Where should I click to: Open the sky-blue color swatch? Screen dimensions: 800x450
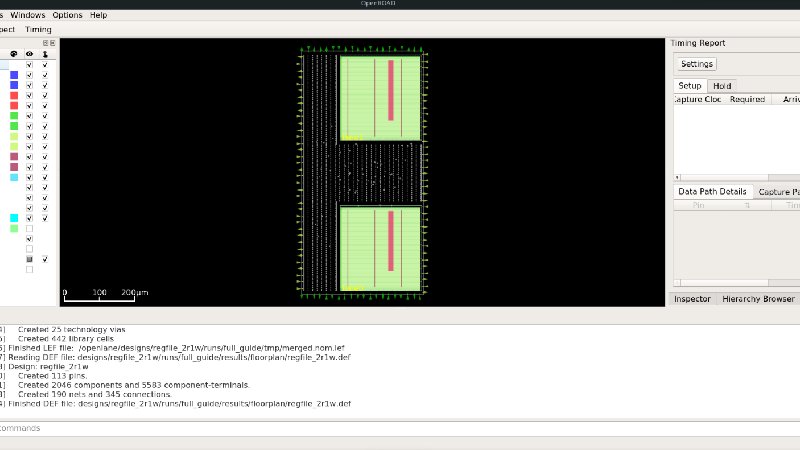click(x=14, y=178)
